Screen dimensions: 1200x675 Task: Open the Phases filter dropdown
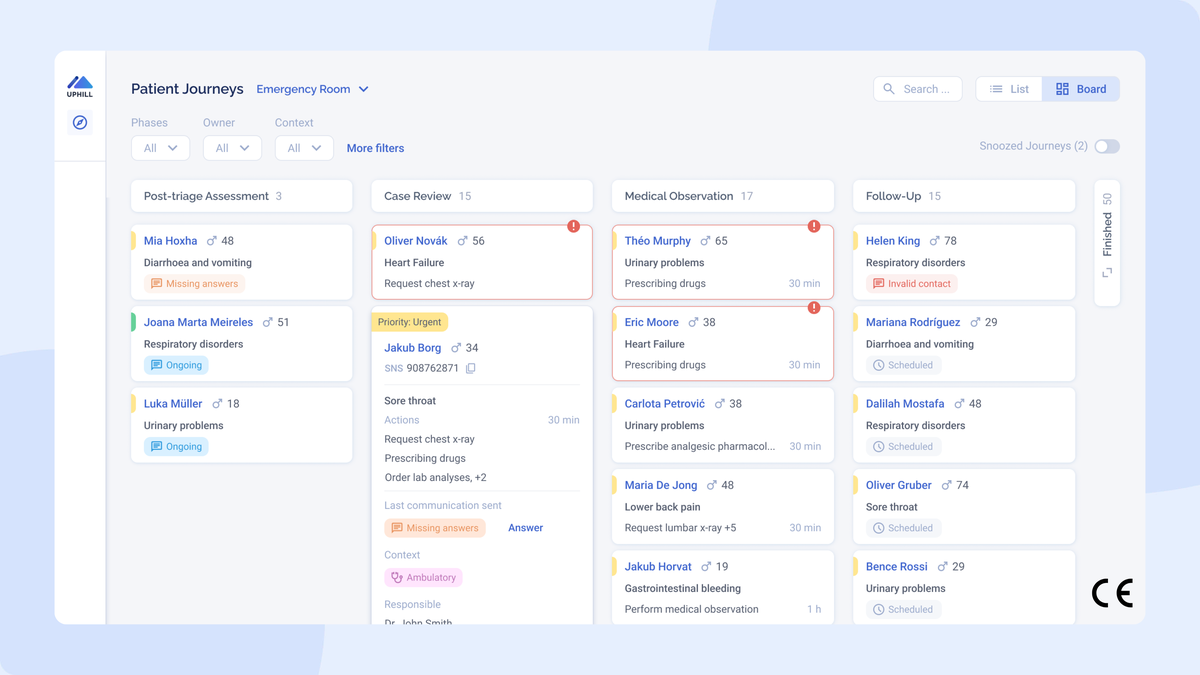click(160, 148)
